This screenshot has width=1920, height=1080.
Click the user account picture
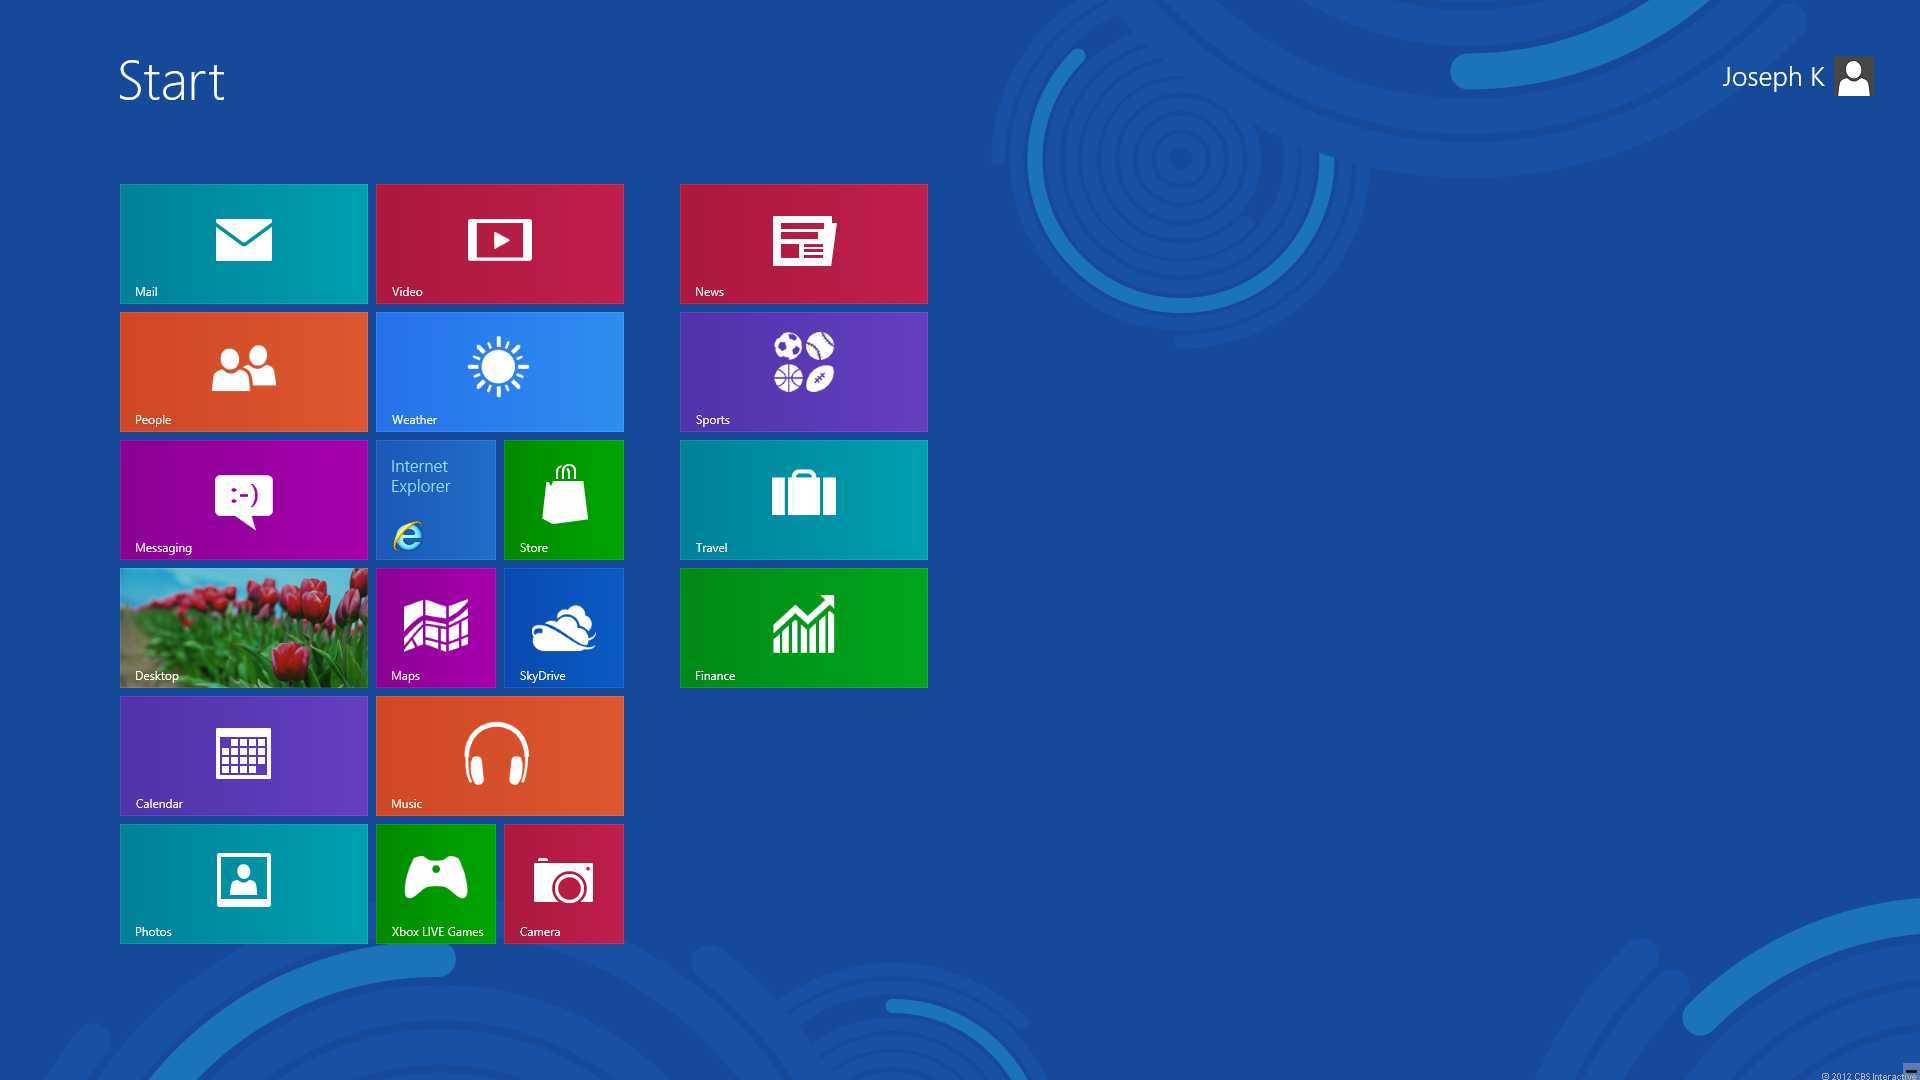coord(1854,77)
